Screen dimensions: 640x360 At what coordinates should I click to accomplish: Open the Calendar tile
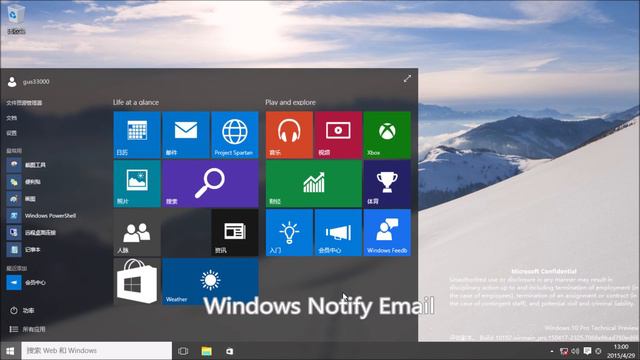click(137, 135)
